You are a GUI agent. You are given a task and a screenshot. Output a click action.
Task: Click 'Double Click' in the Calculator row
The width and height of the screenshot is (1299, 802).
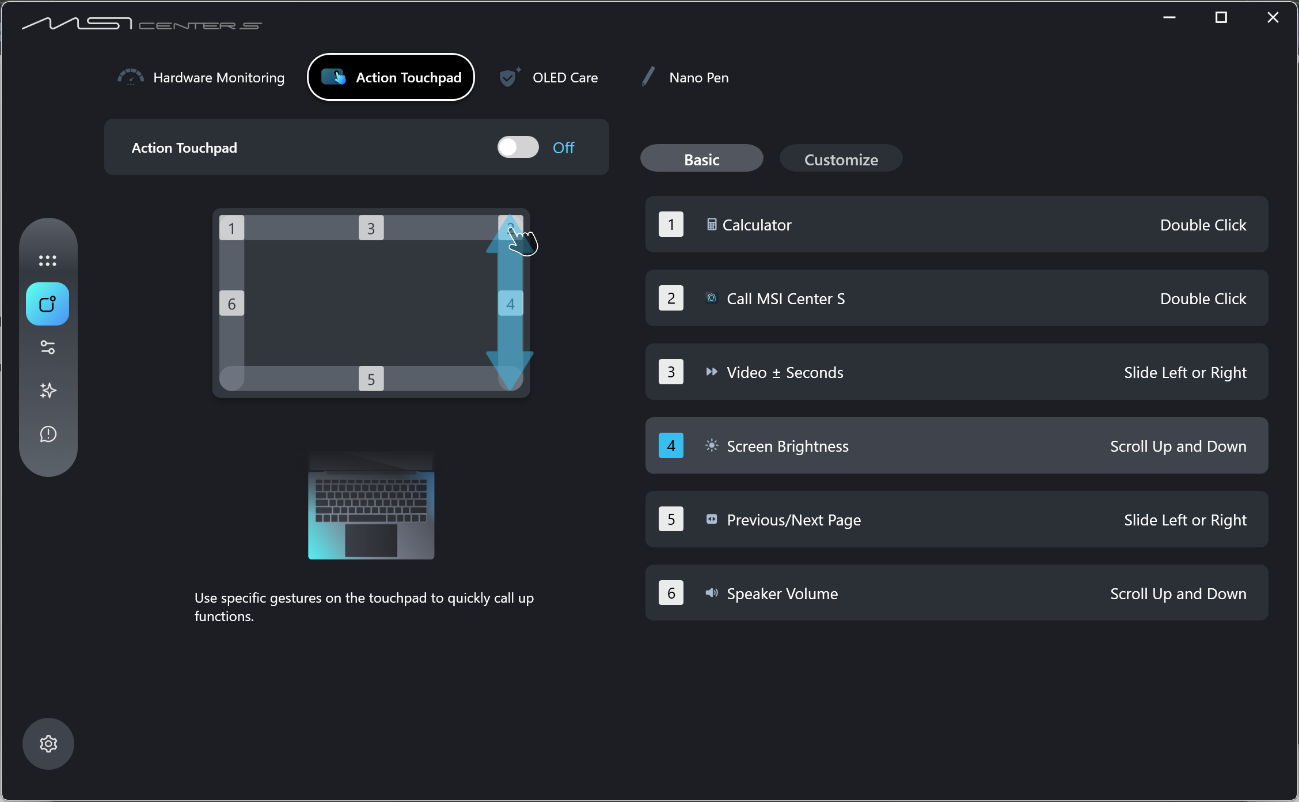[x=1203, y=225]
